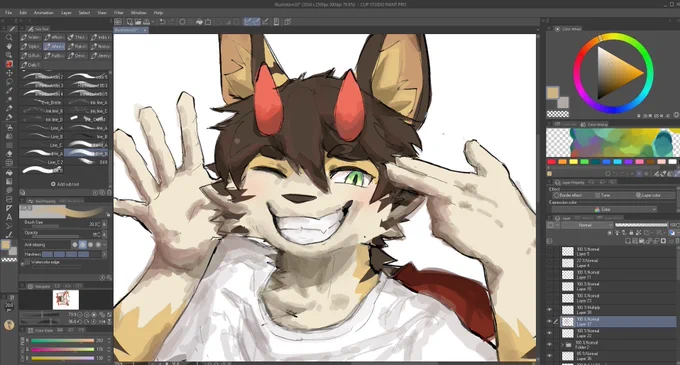Switch to the Layer Property tab
The image size is (680, 365).
(x=570, y=182)
